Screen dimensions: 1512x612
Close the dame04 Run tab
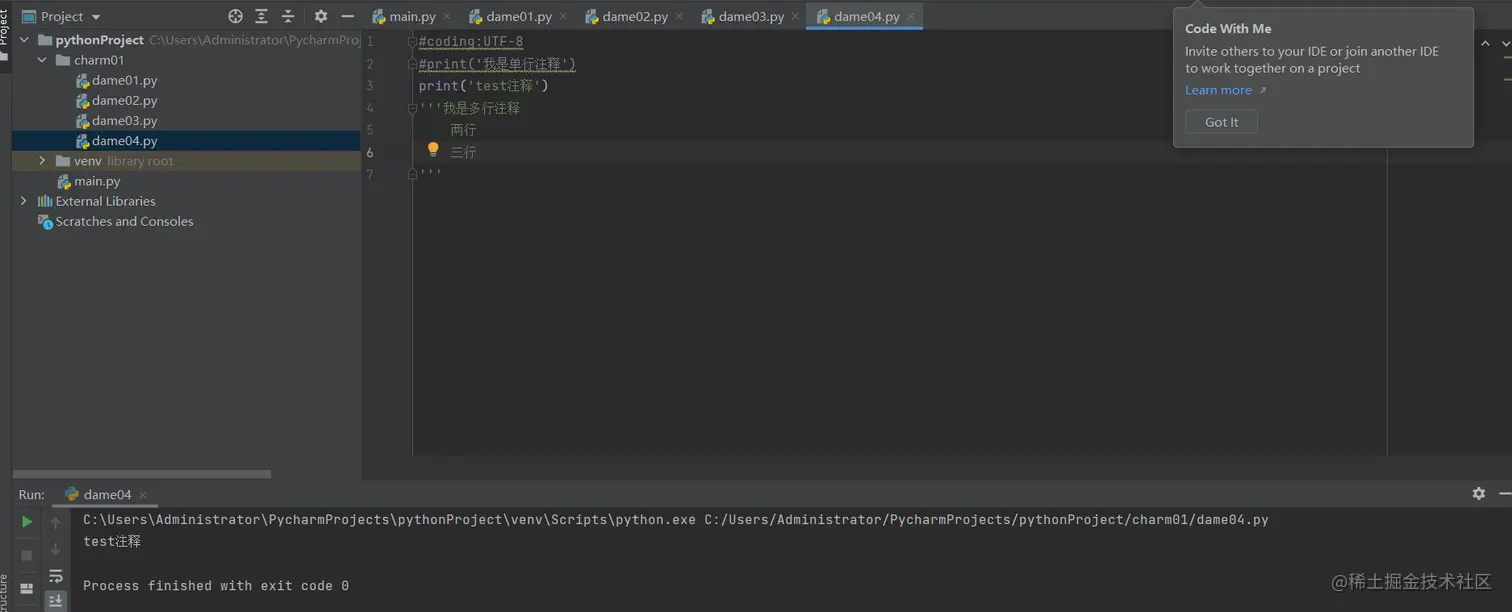pos(143,495)
